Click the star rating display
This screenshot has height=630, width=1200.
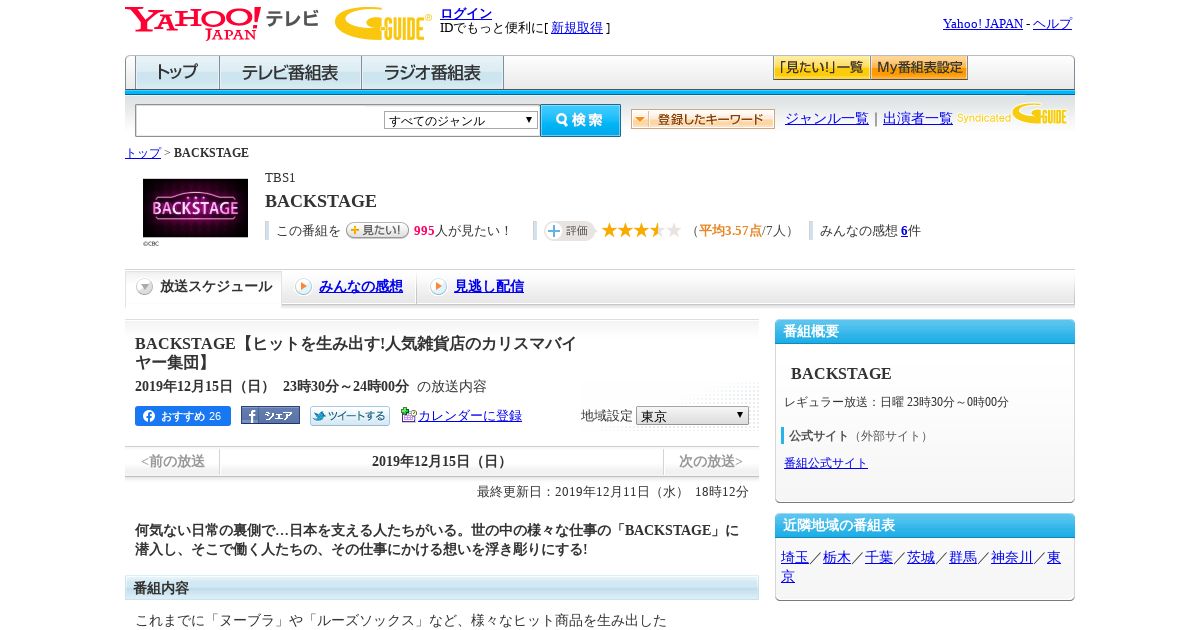point(641,230)
